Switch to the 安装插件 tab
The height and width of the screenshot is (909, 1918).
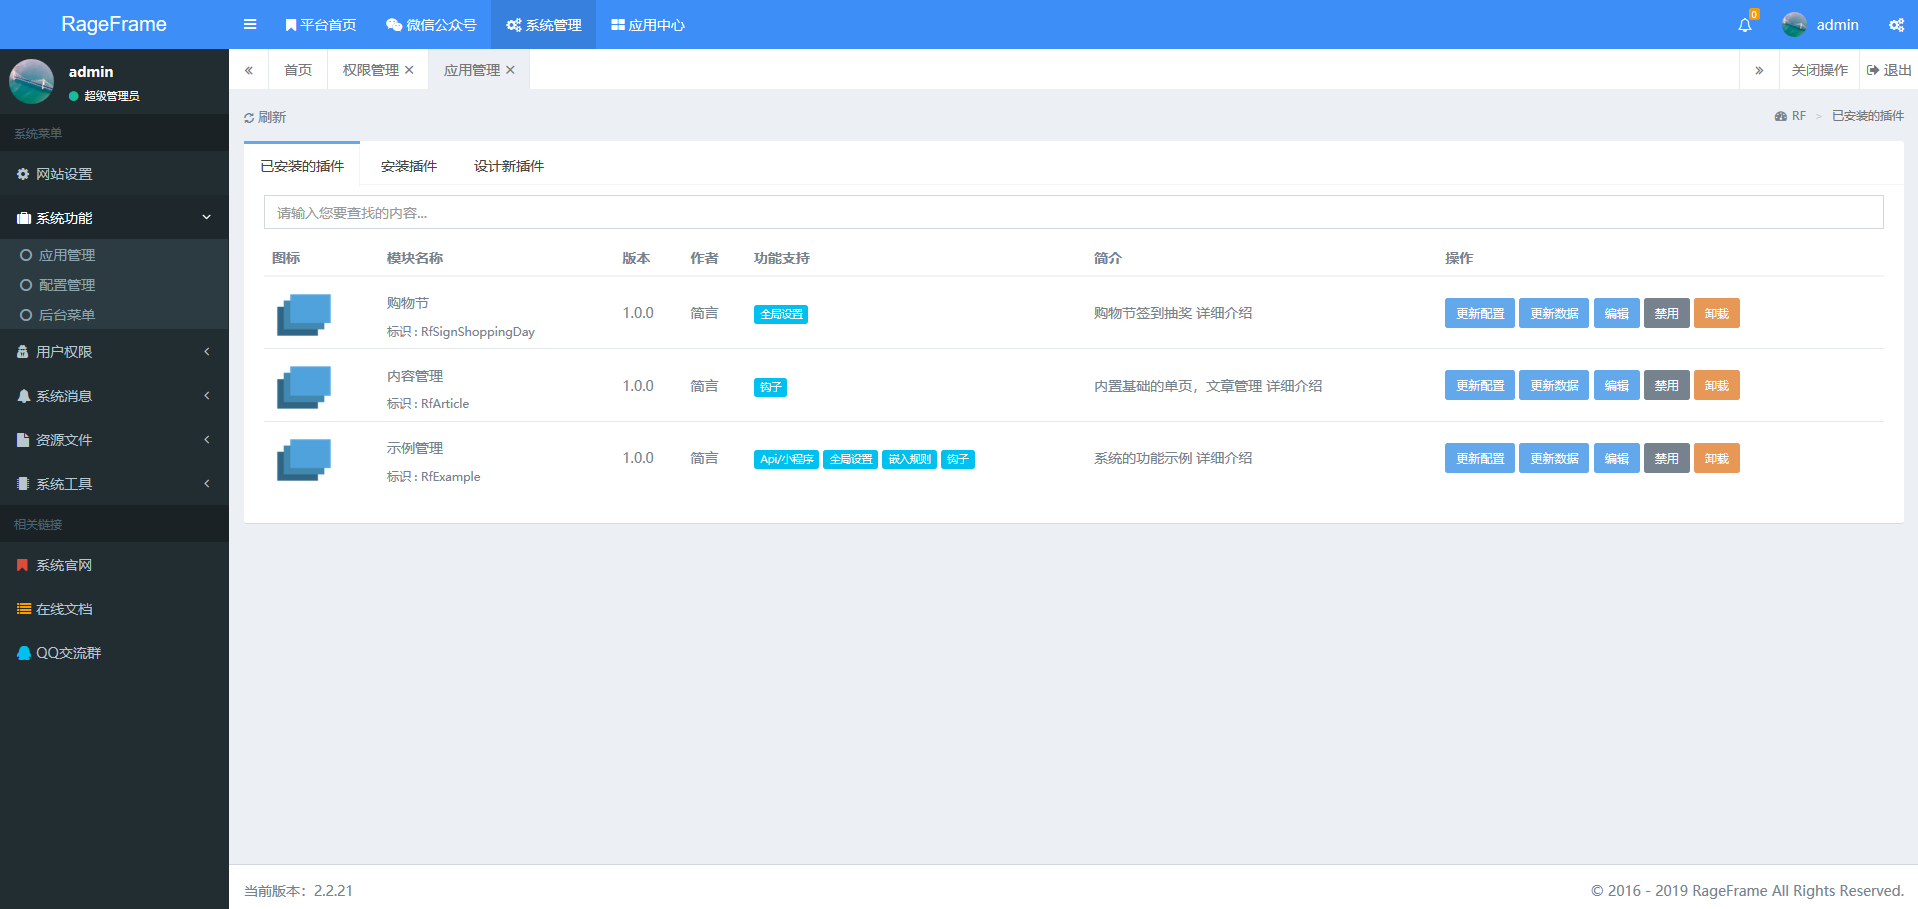[x=409, y=166]
